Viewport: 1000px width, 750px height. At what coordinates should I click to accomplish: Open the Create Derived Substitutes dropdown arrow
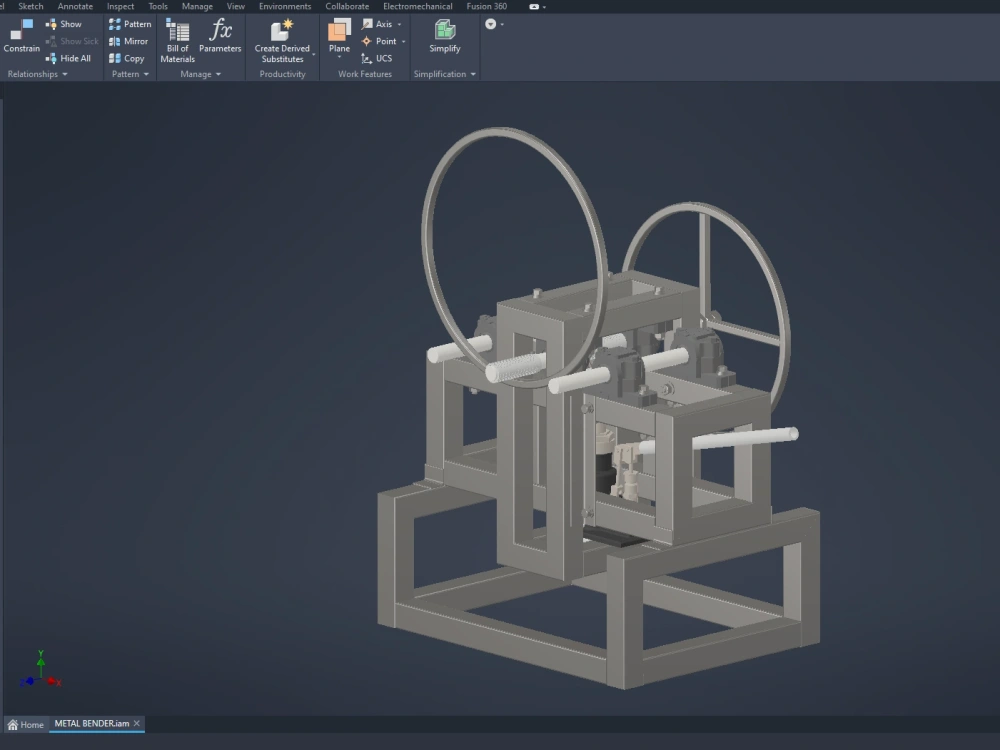tap(314, 54)
